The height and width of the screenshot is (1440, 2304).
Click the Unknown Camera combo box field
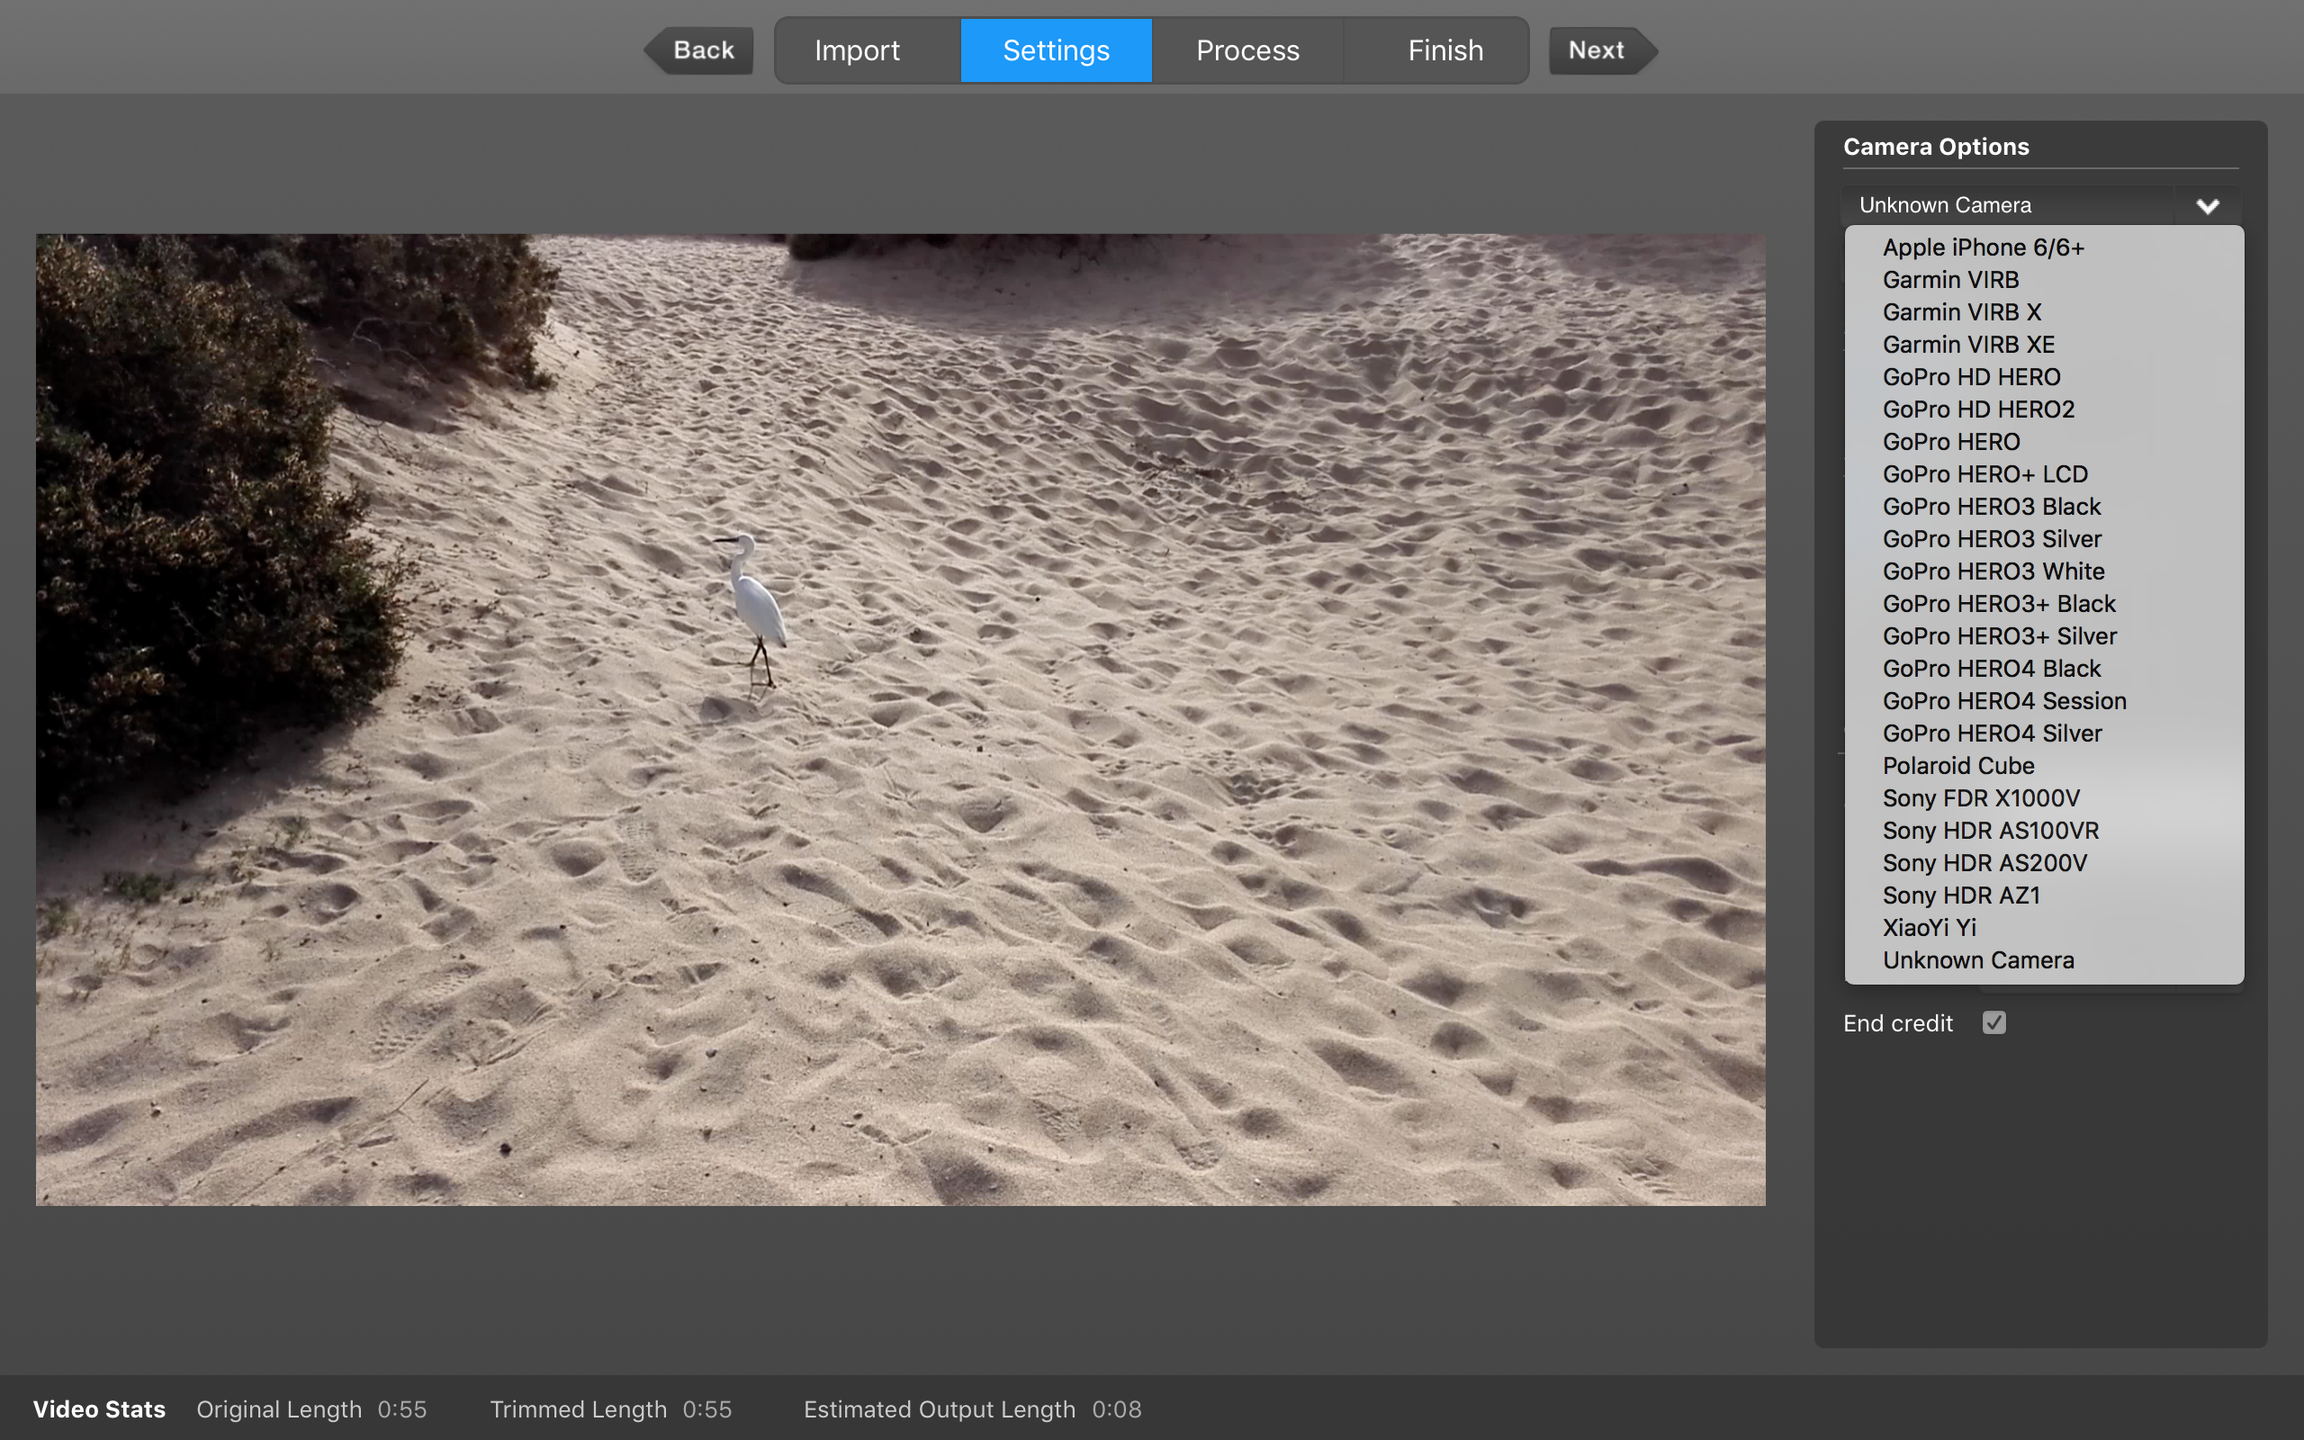coord(2040,205)
